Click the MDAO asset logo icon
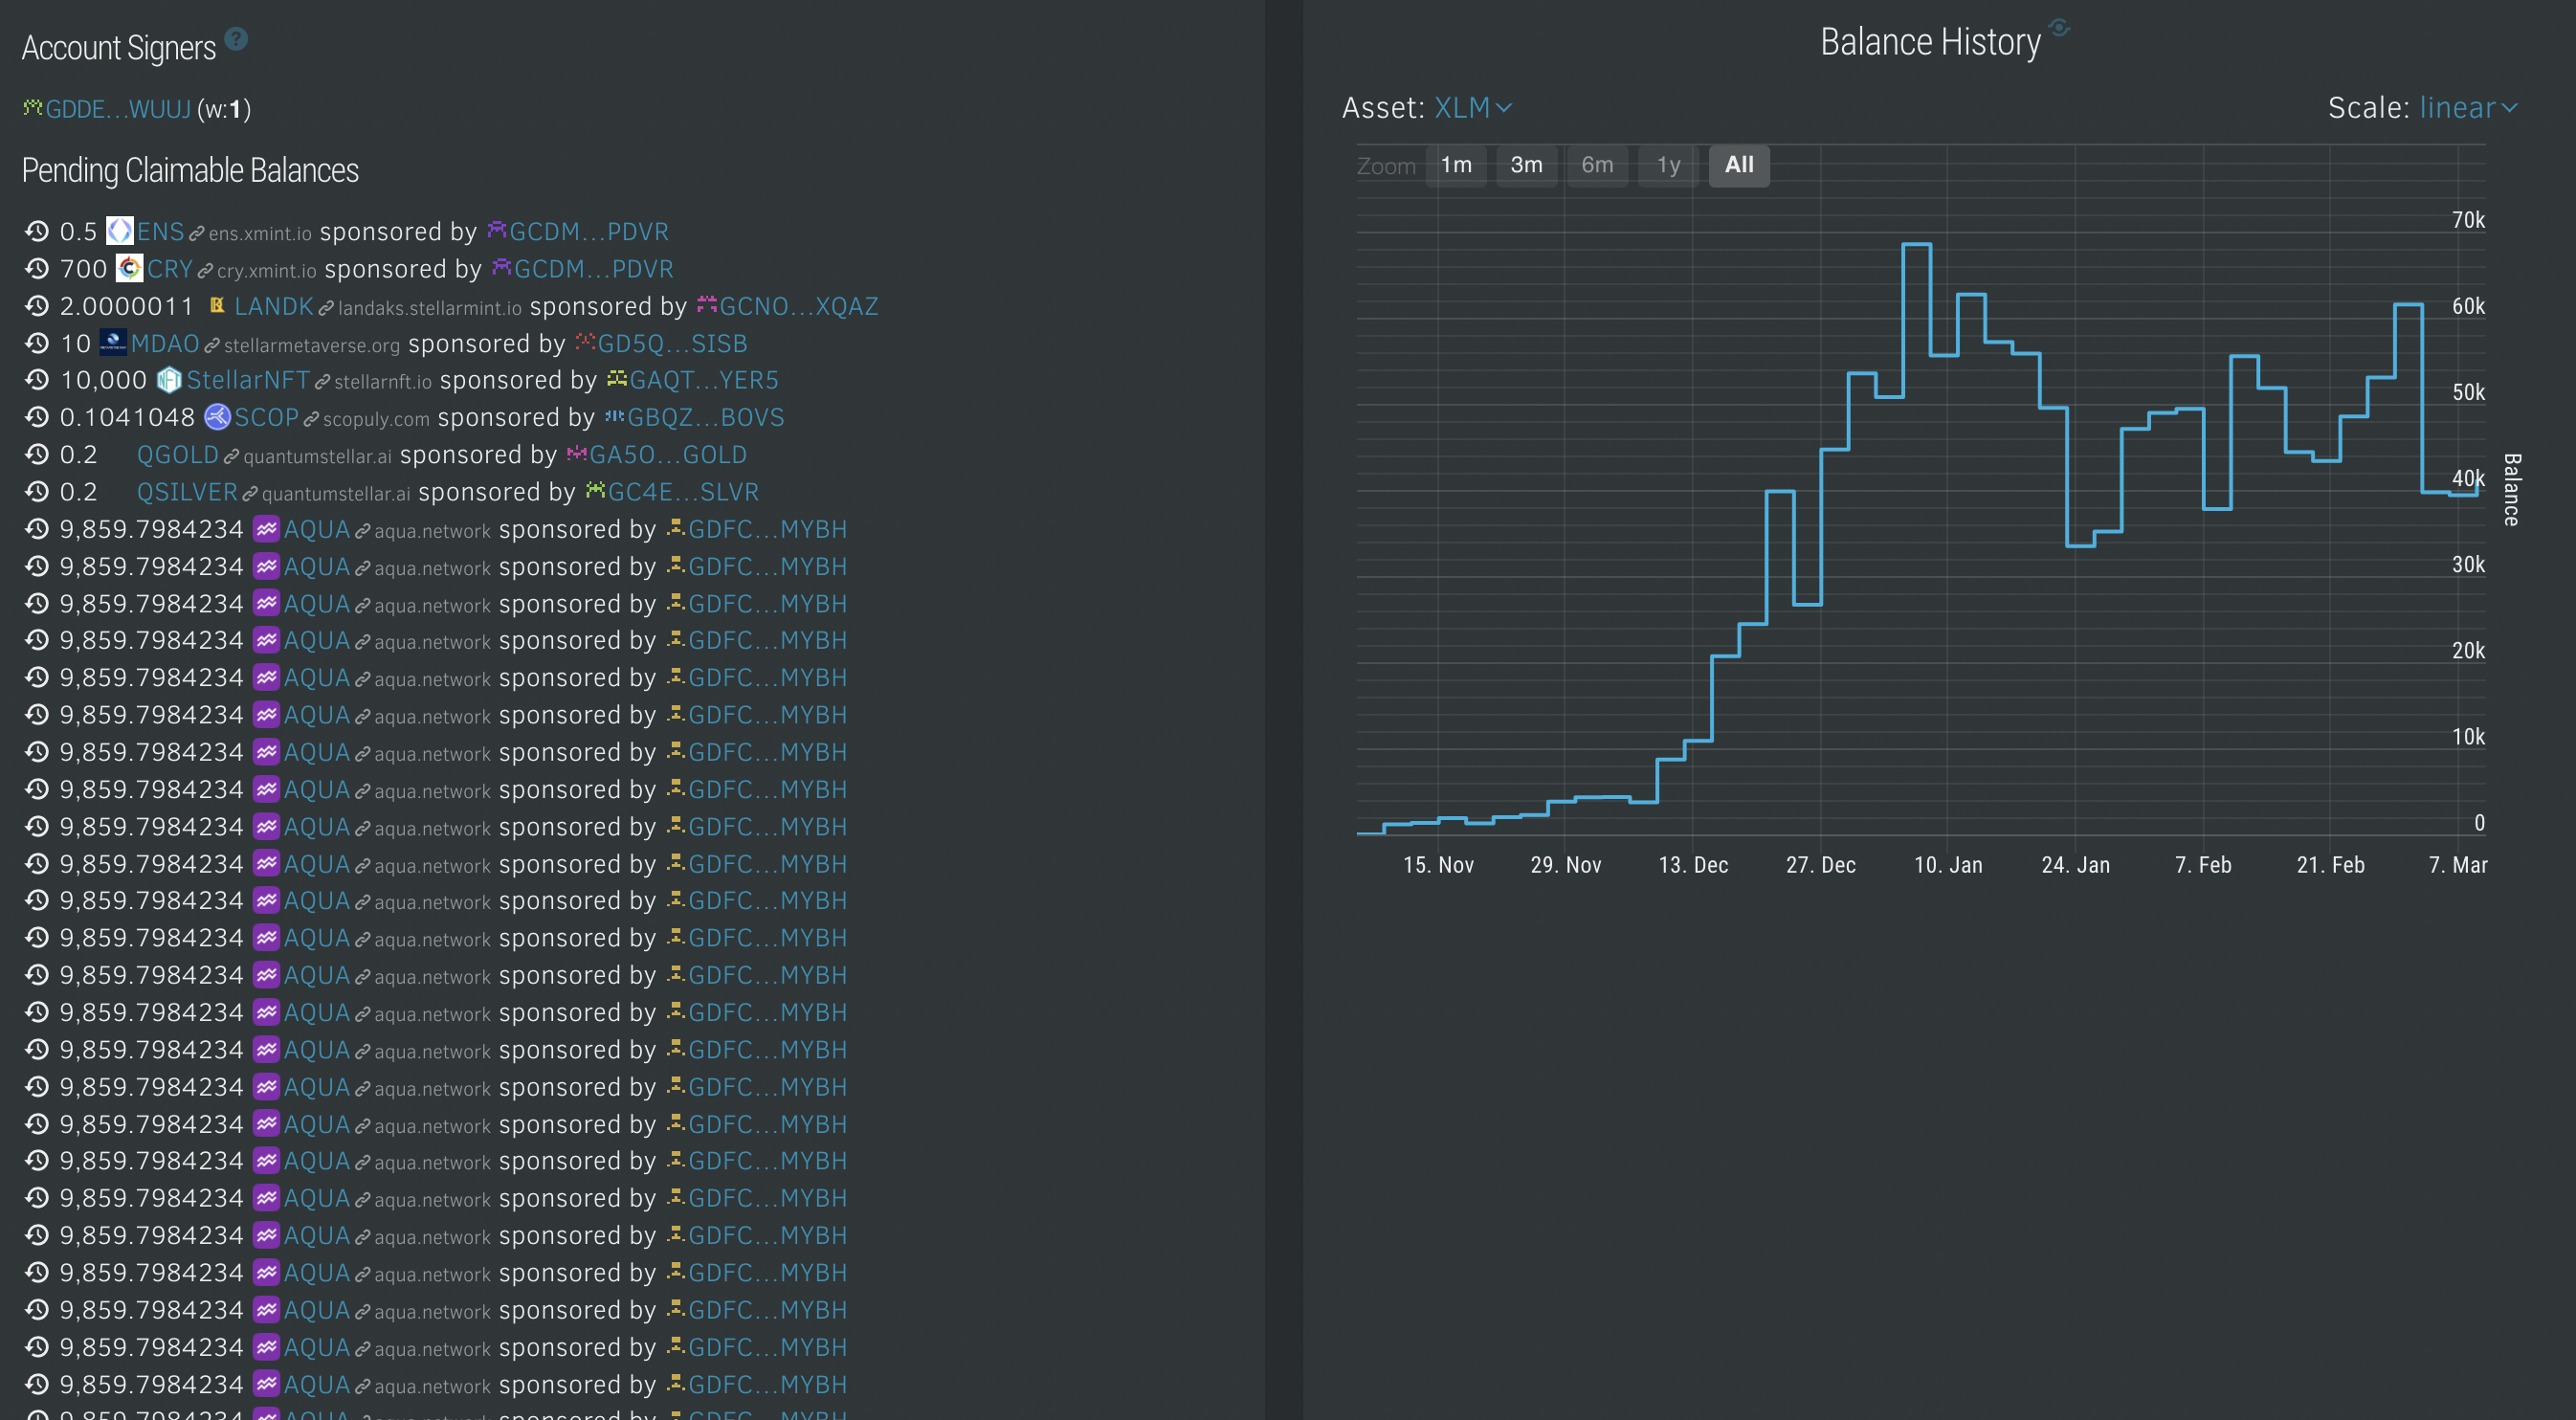This screenshot has height=1420, width=2576. coord(113,343)
